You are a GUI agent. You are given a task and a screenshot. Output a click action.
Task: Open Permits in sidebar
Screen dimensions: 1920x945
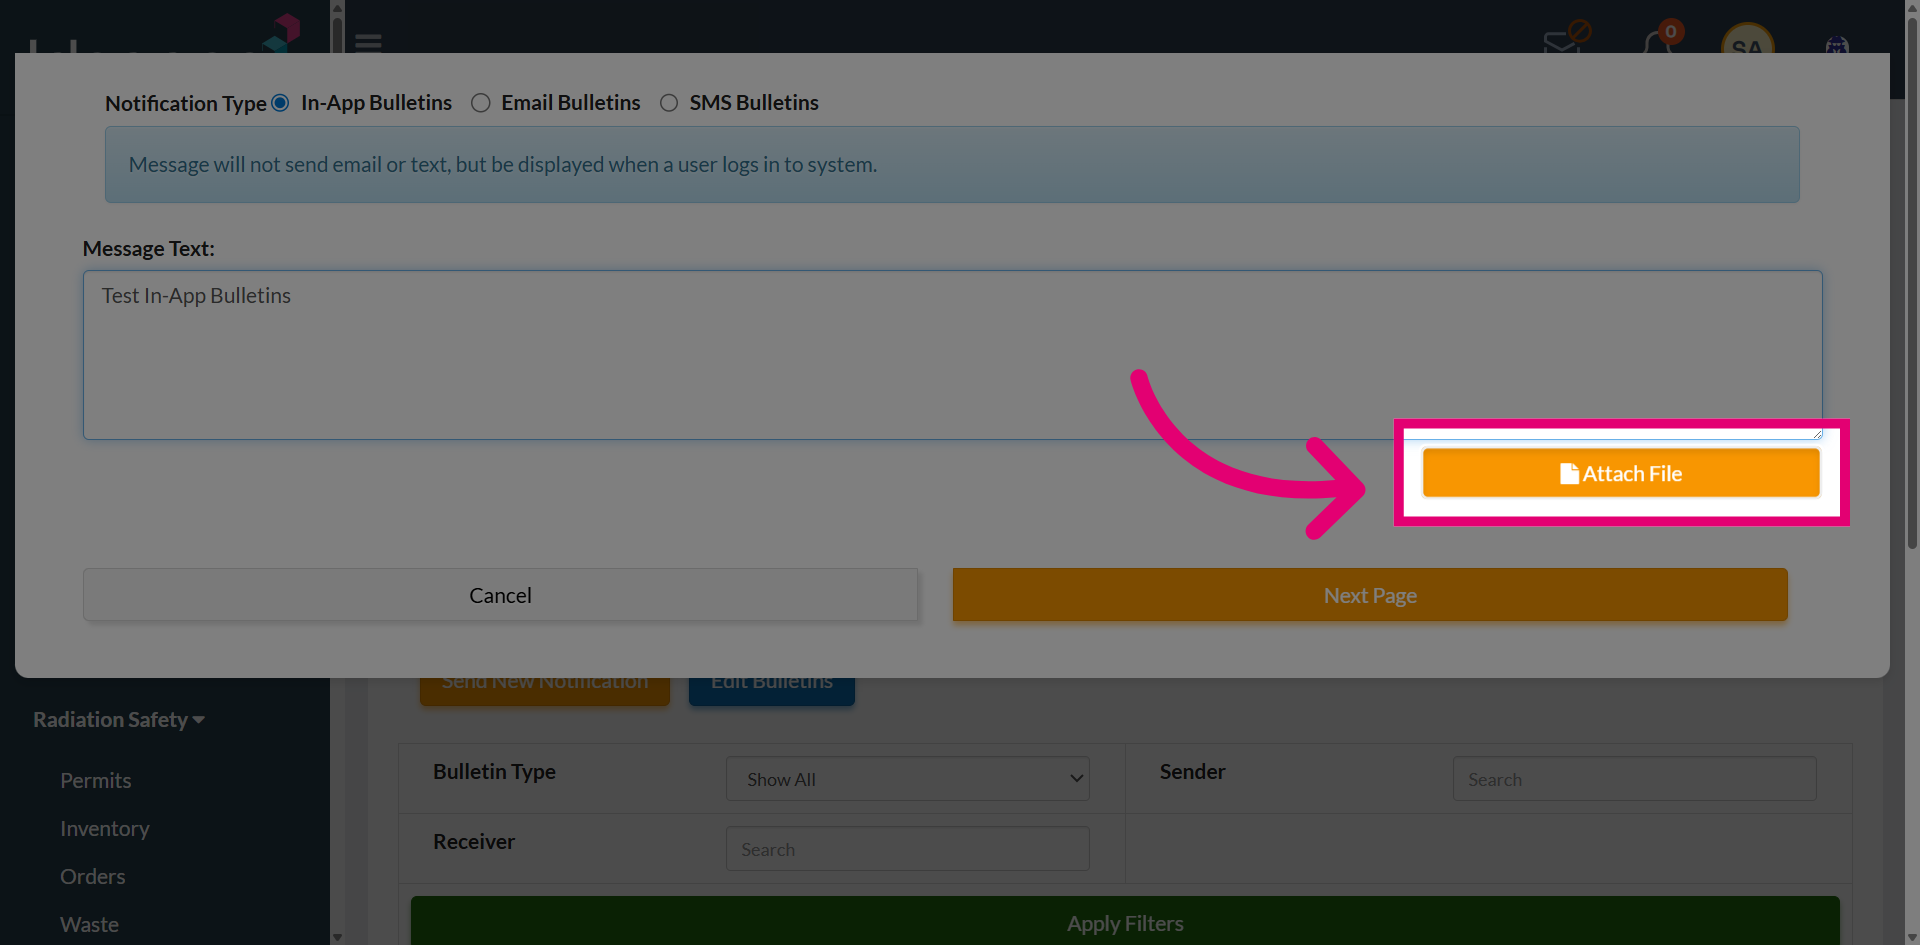[x=96, y=781]
